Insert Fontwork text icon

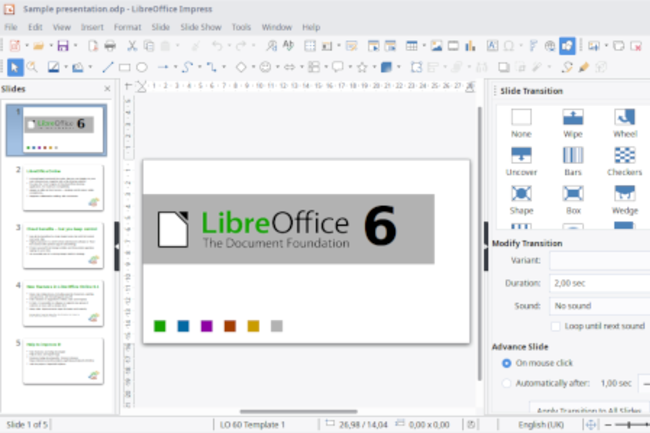(x=533, y=46)
